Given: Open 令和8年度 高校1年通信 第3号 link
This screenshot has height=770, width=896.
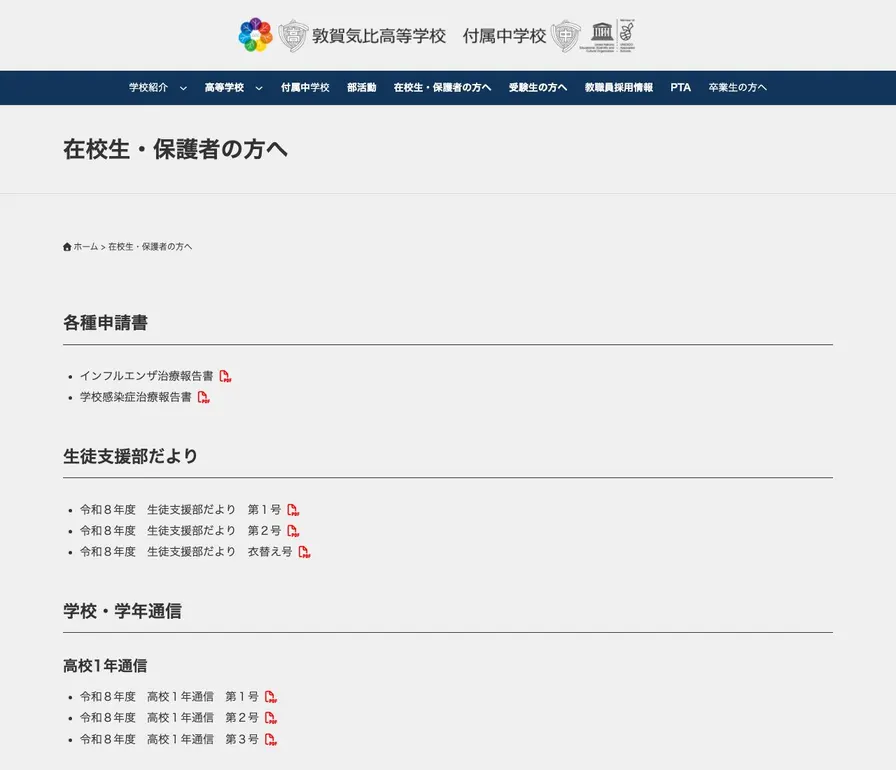Looking at the screenshot, I should pyautogui.click(x=169, y=740).
